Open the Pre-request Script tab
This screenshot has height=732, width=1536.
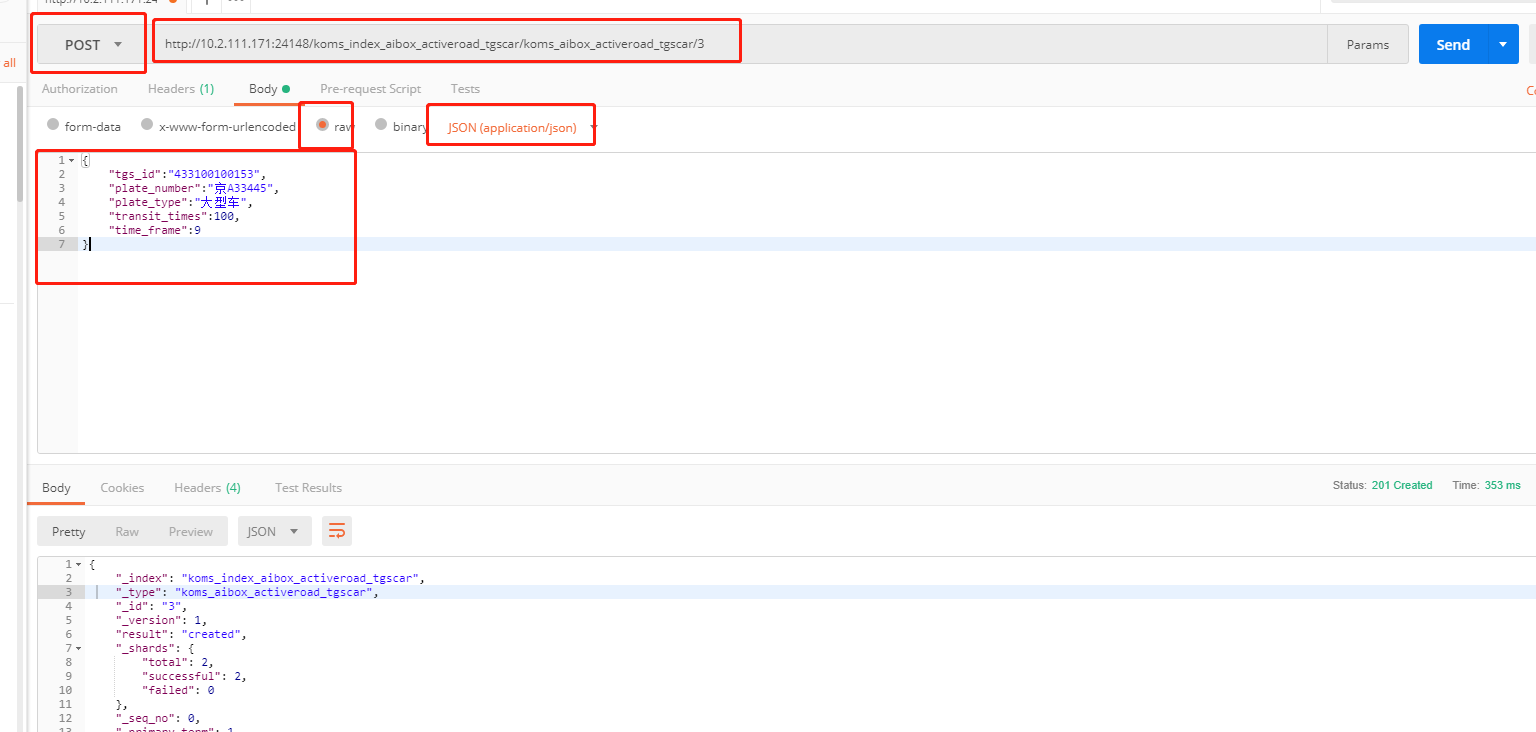370,89
